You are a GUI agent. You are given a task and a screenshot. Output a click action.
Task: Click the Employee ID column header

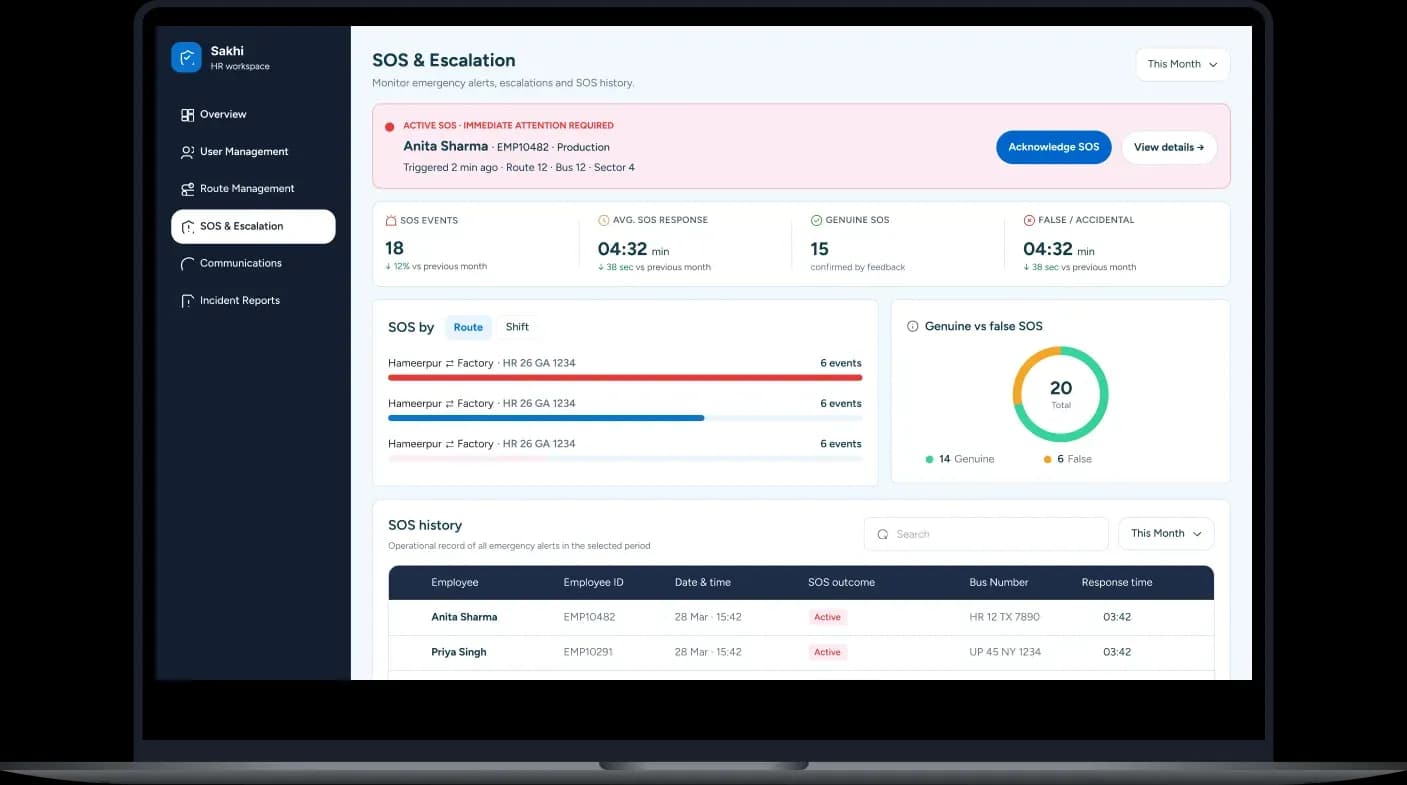(593, 582)
